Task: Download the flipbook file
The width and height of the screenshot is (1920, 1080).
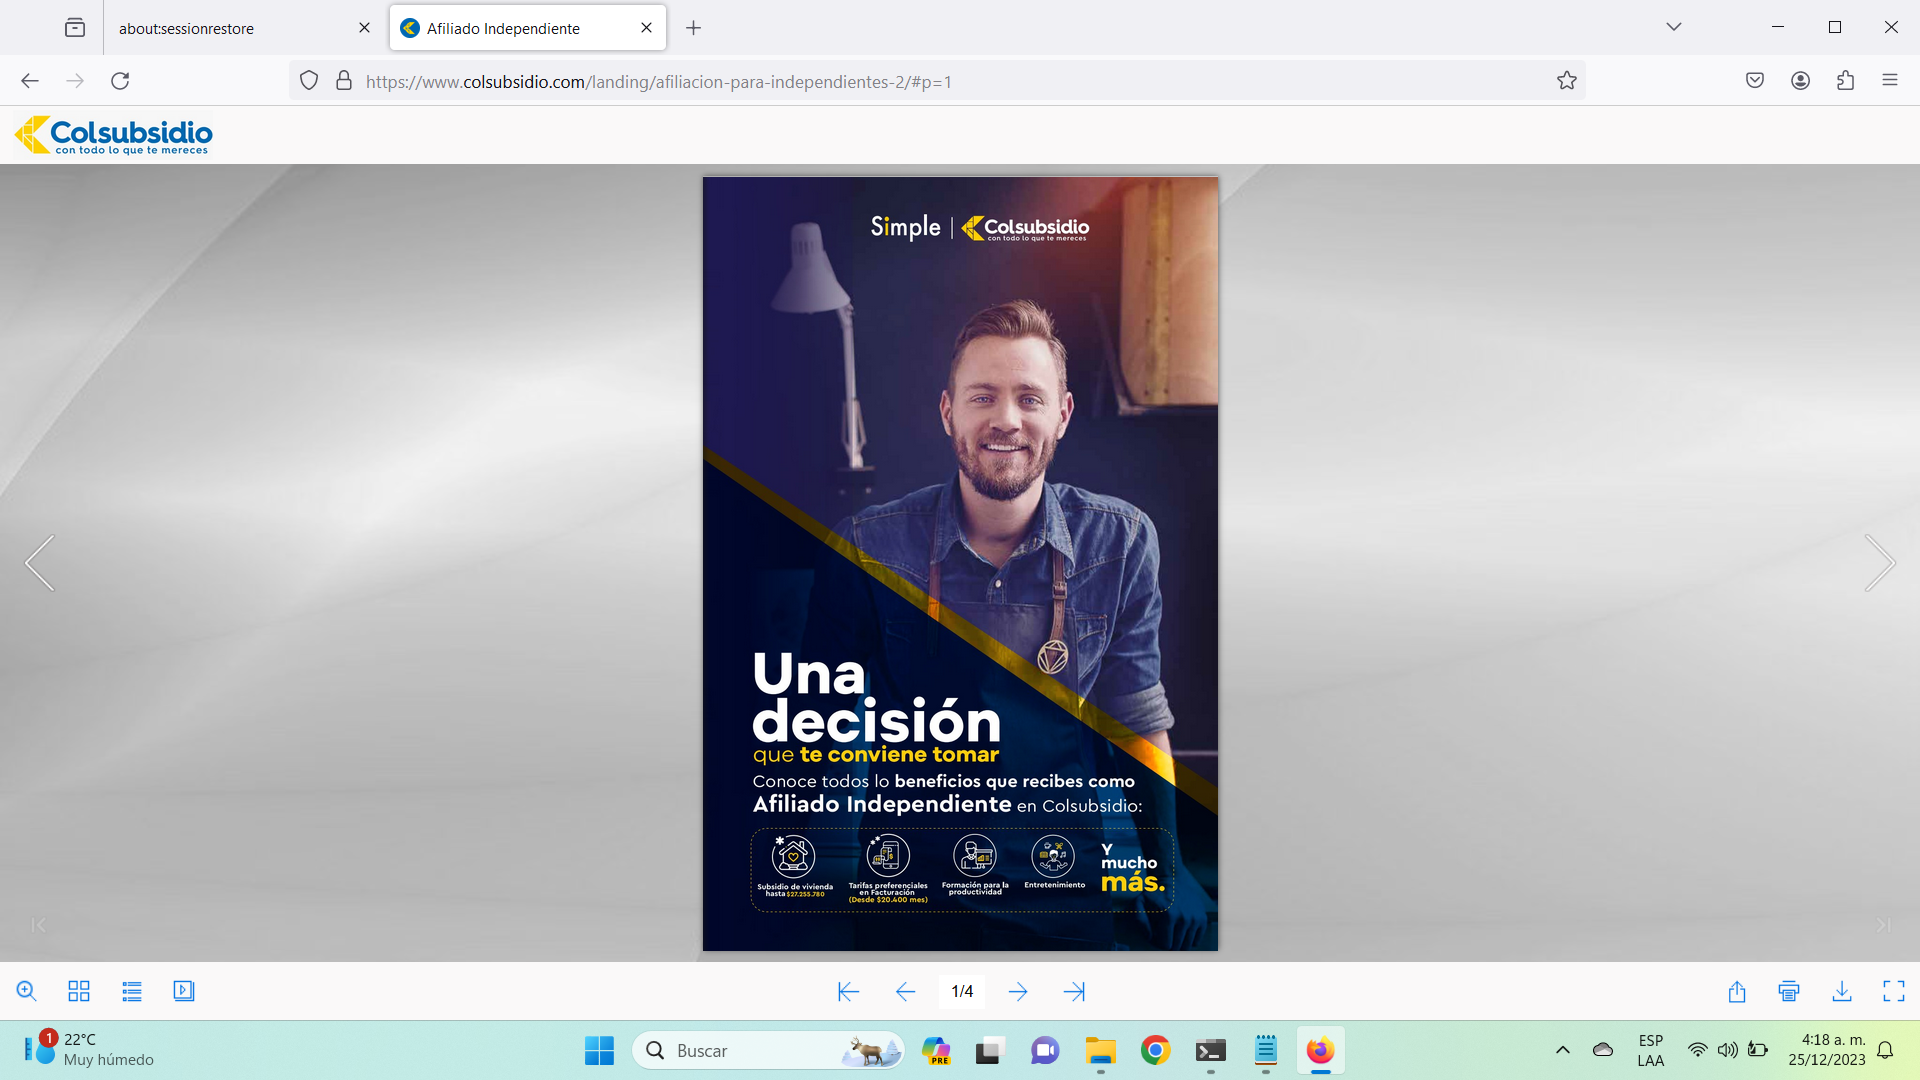Action: [x=1842, y=991]
